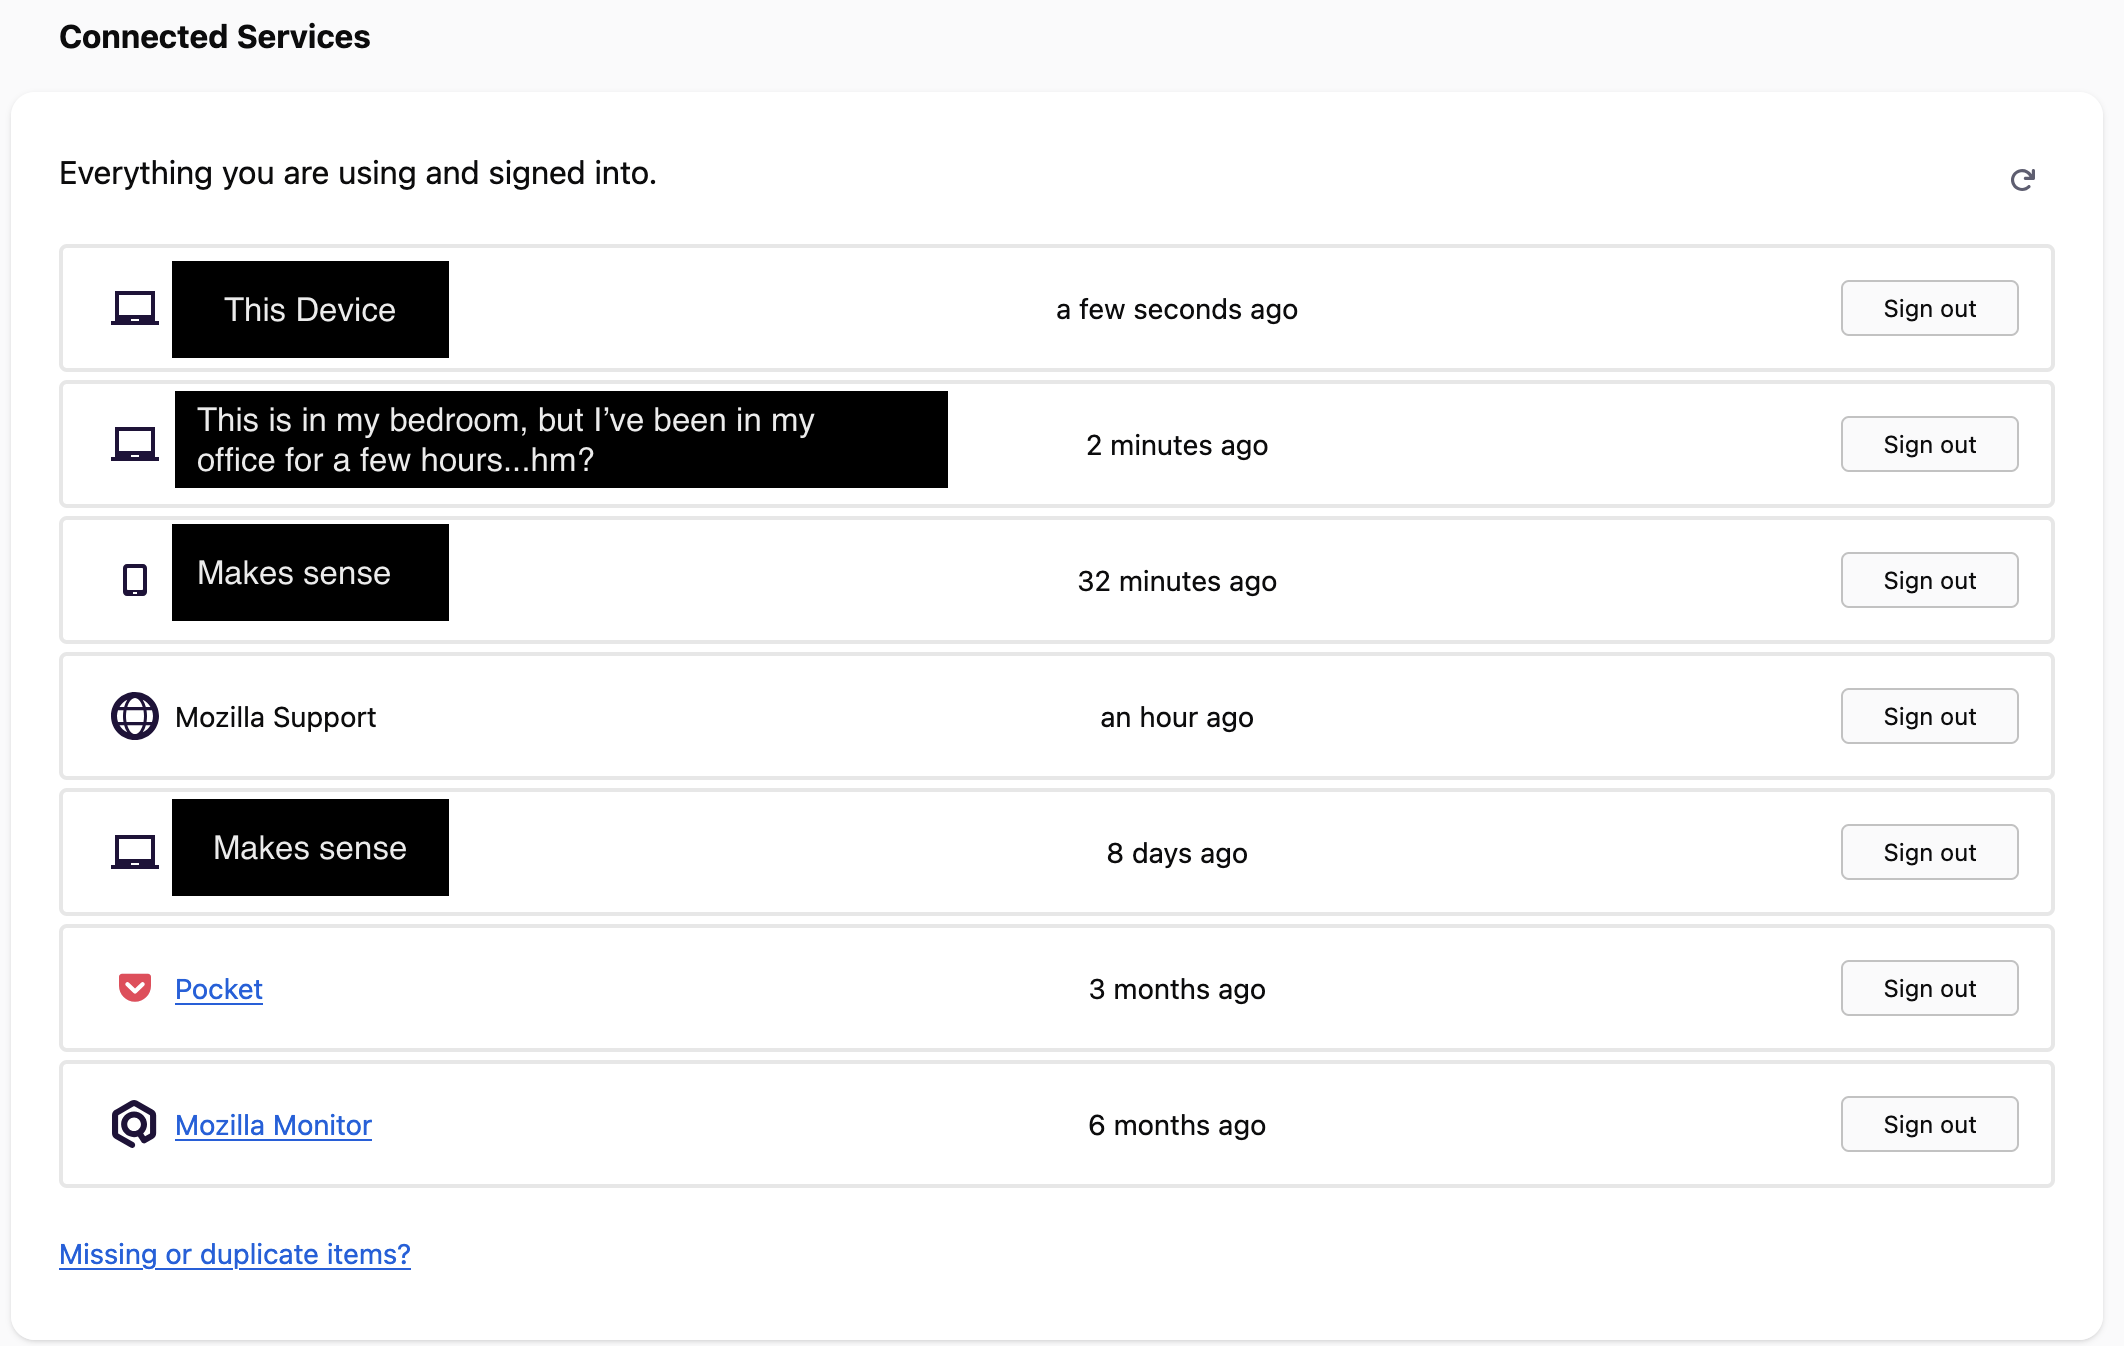Click the Makes sense label in the phone row

pyautogui.click(x=310, y=572)
